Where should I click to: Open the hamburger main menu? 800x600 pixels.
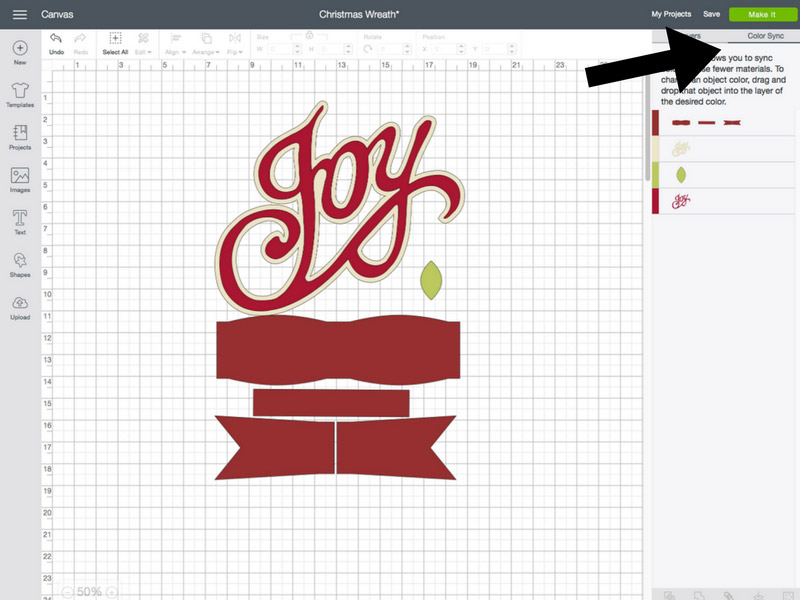pos(20,14)
